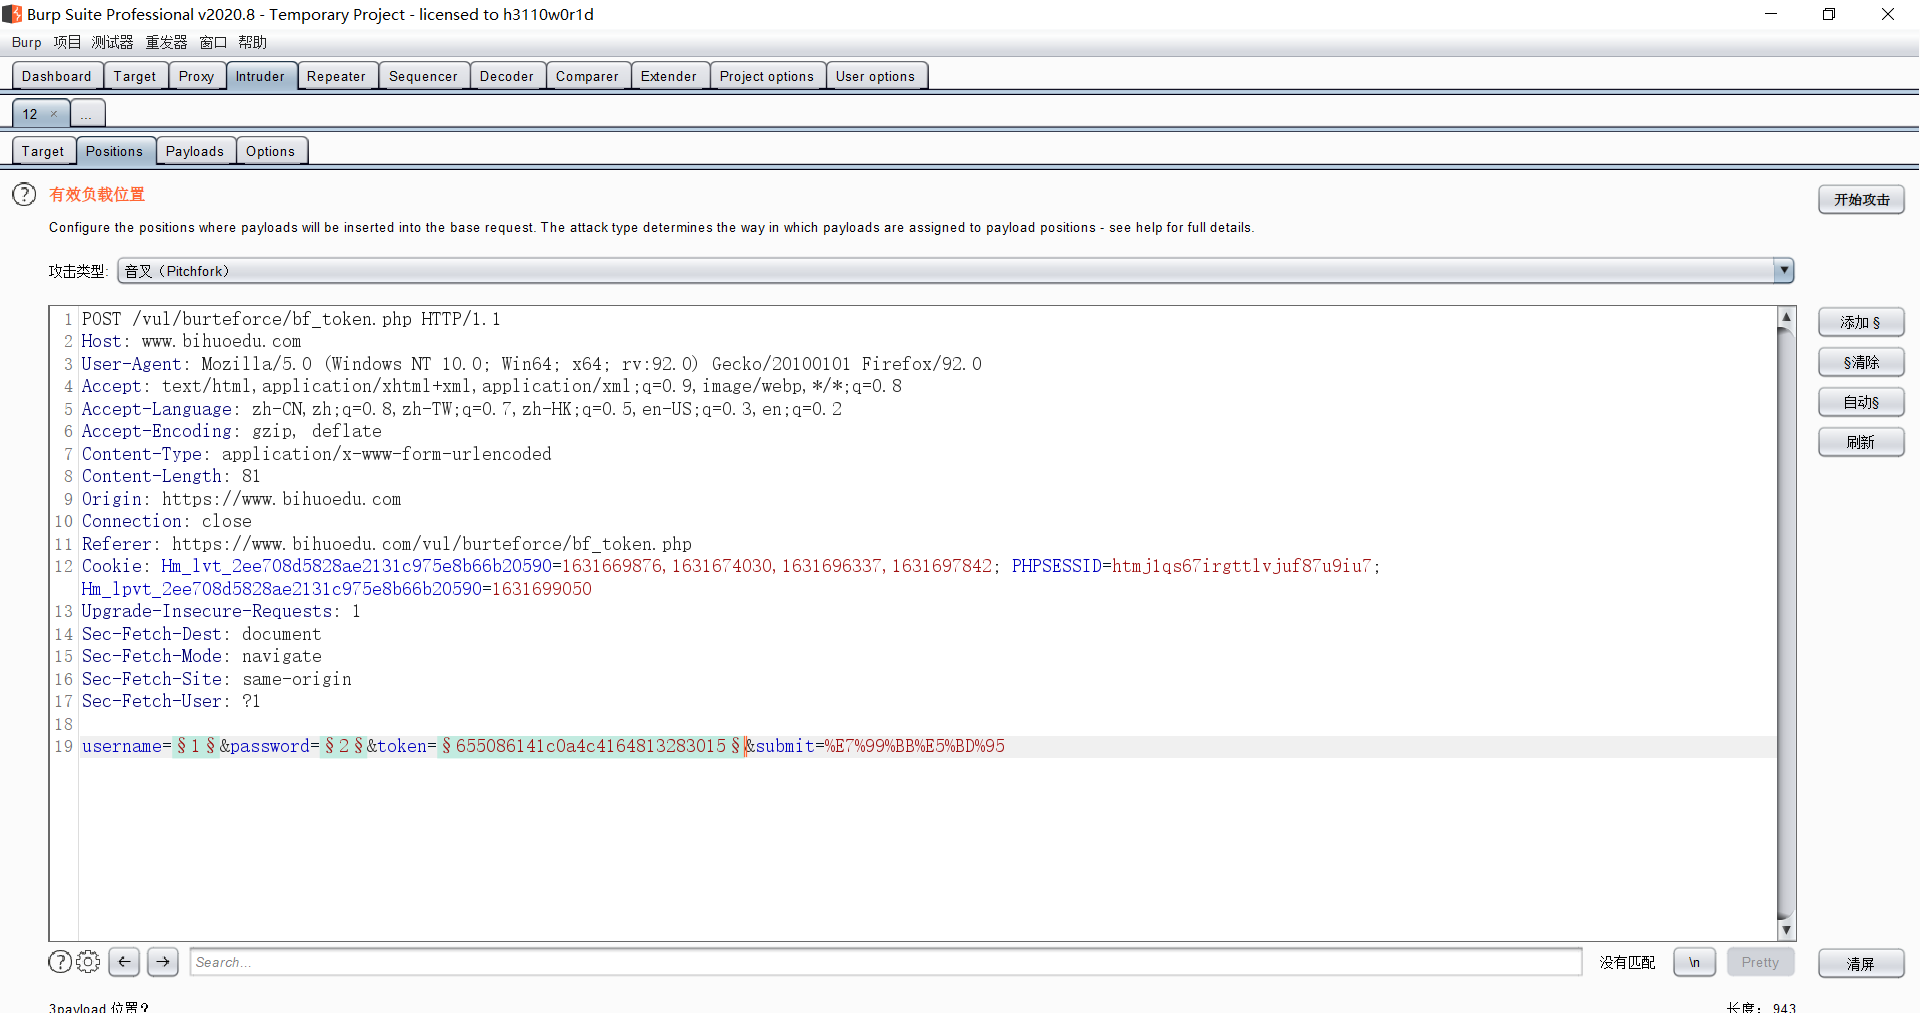Click the §清除 clear markers button
Screen dimensions: 1920x1013
(x=1861, y=362)
